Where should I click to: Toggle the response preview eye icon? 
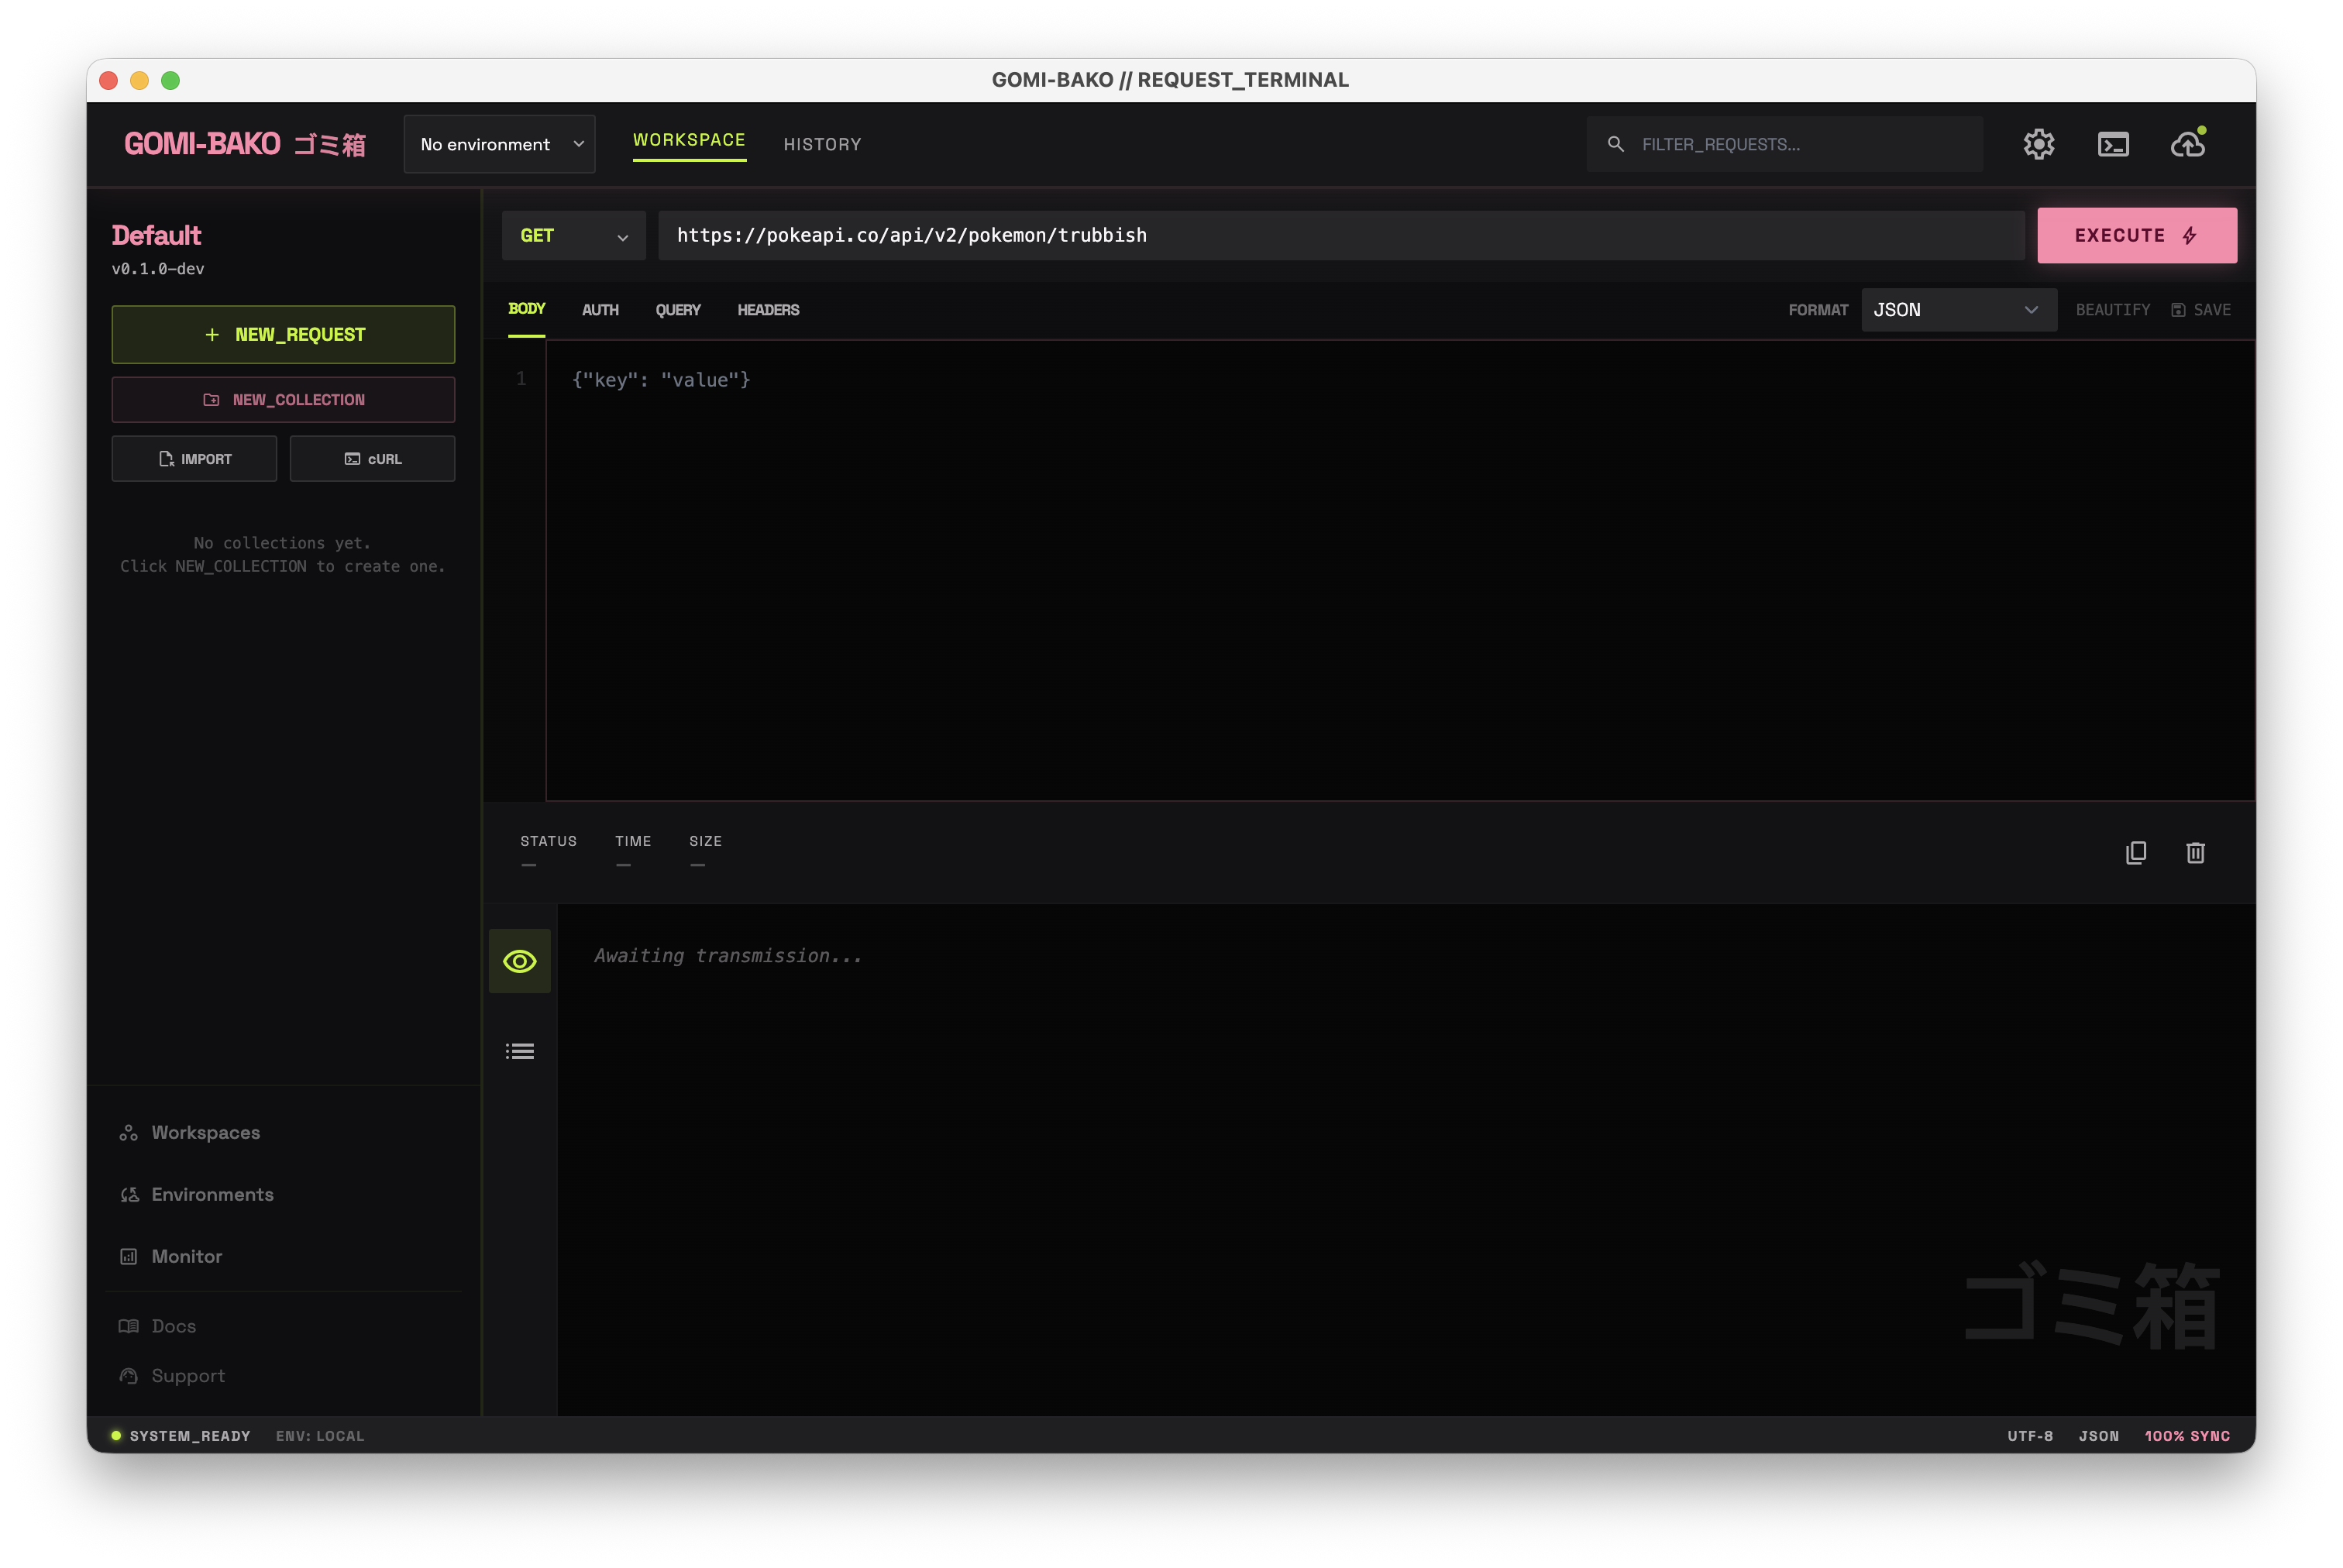coord(519,960)
